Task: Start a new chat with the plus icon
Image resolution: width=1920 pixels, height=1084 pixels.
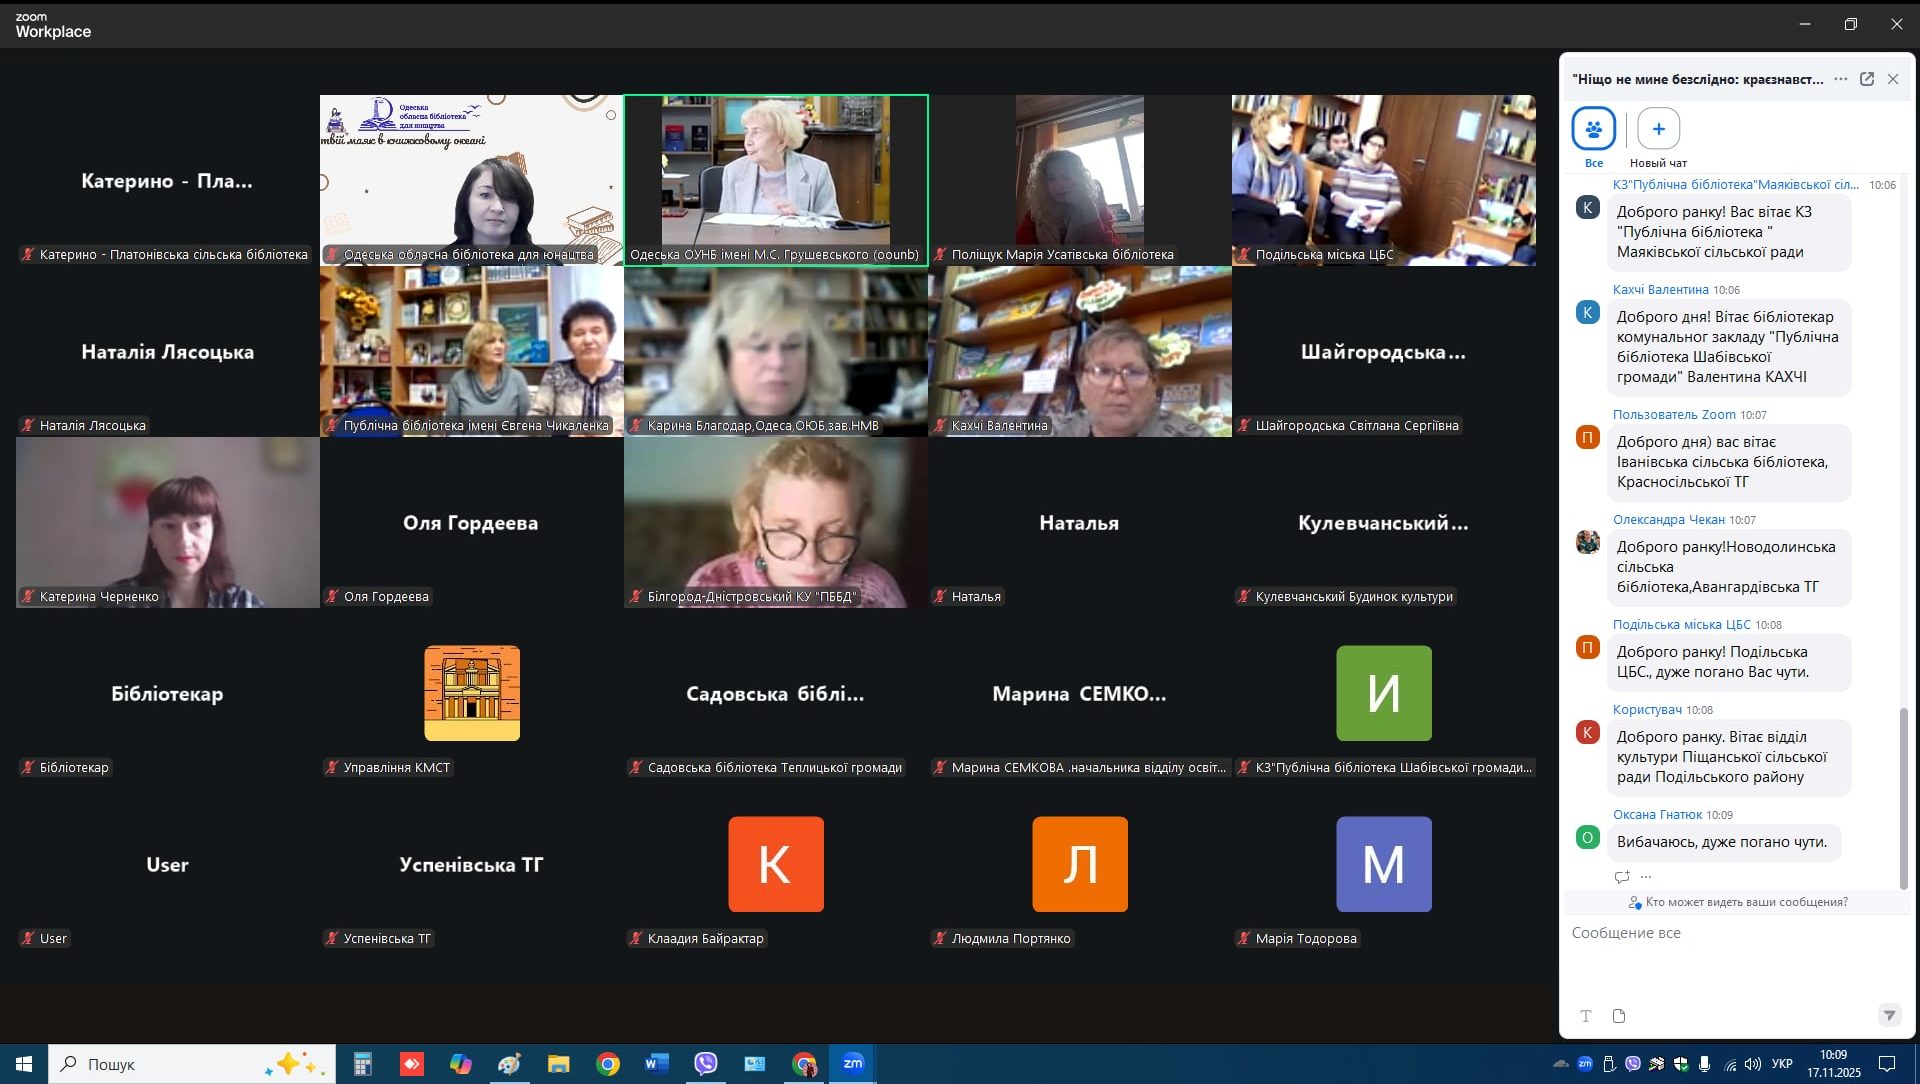Action: click(1658, 129)
